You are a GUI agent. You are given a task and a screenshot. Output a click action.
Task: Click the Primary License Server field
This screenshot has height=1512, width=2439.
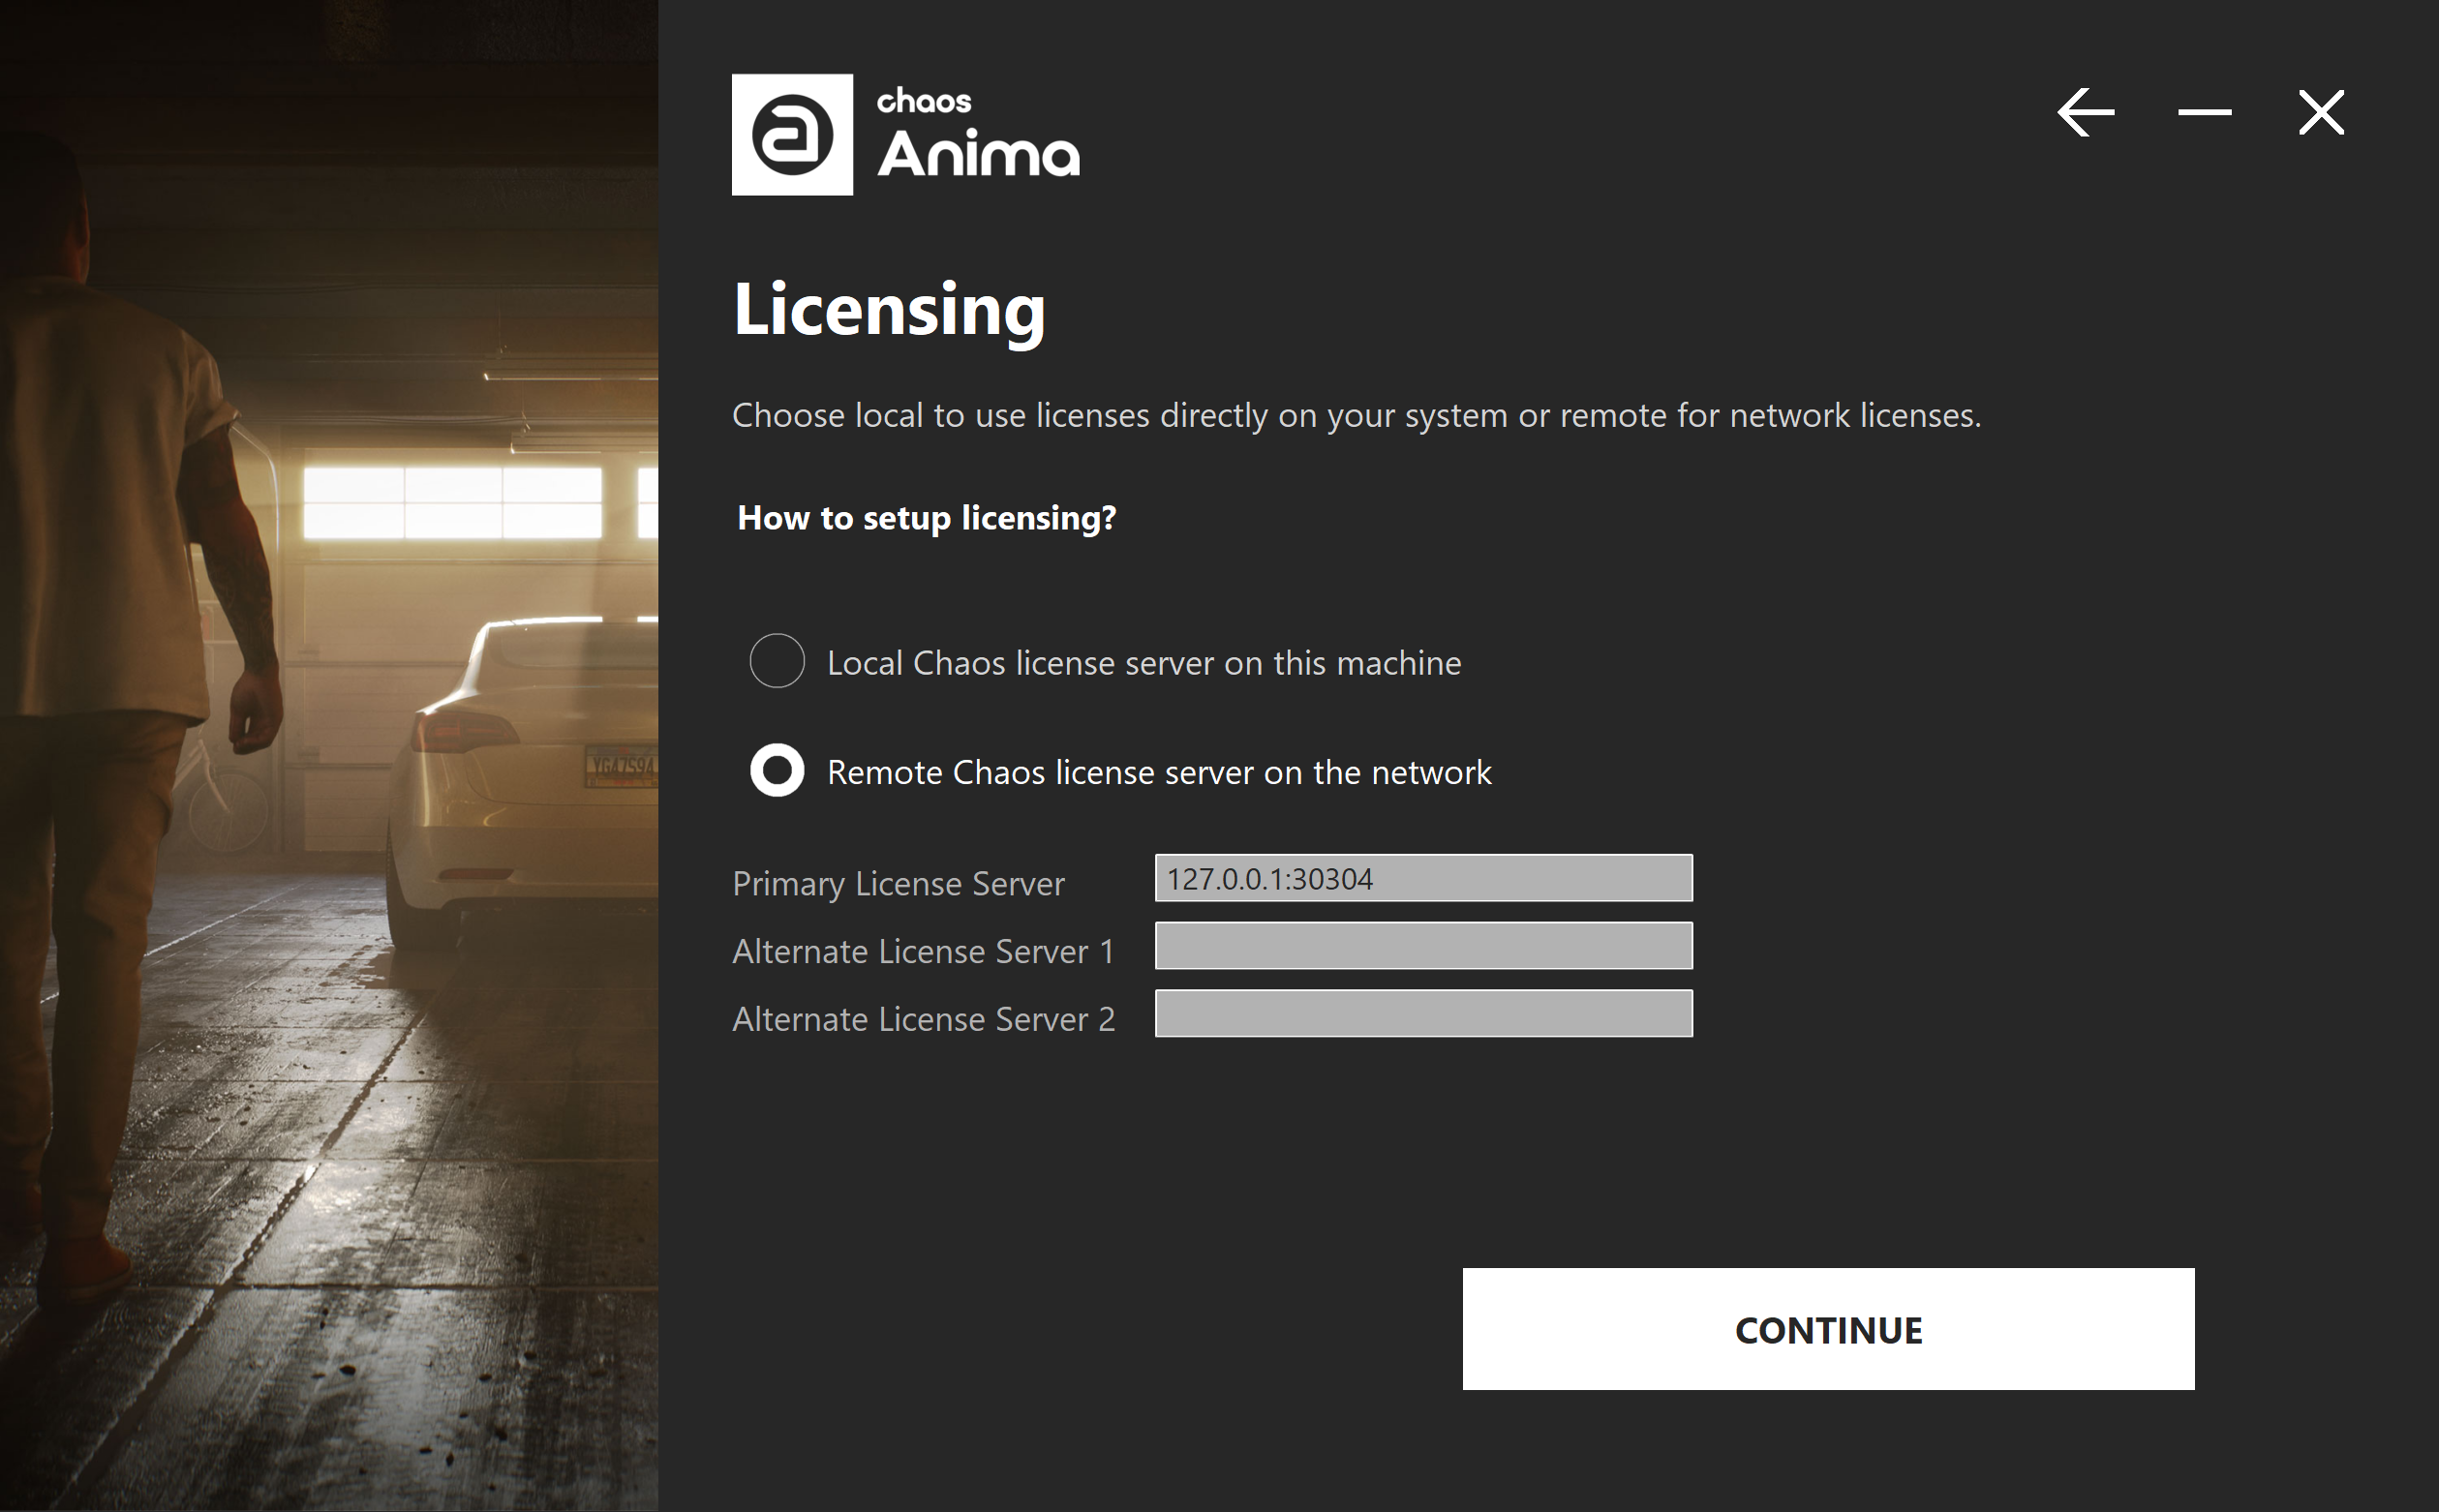[x=1423, y=878]
